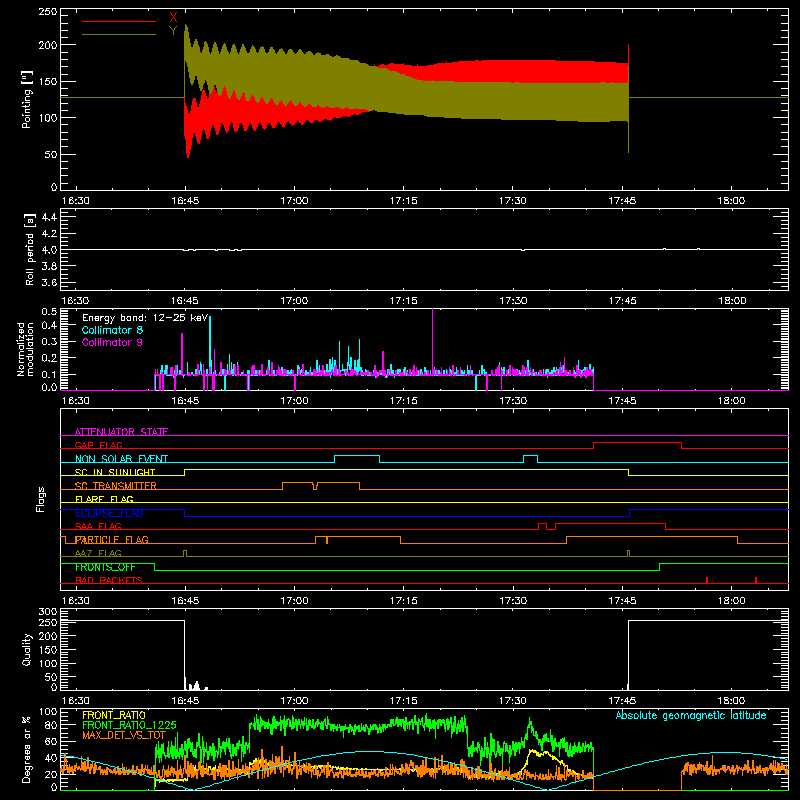Image resolution: width=800 pixels, height=800 pixels.
Task: Click 18:00 time label under Pointing plot
Action: coord(731,201)
